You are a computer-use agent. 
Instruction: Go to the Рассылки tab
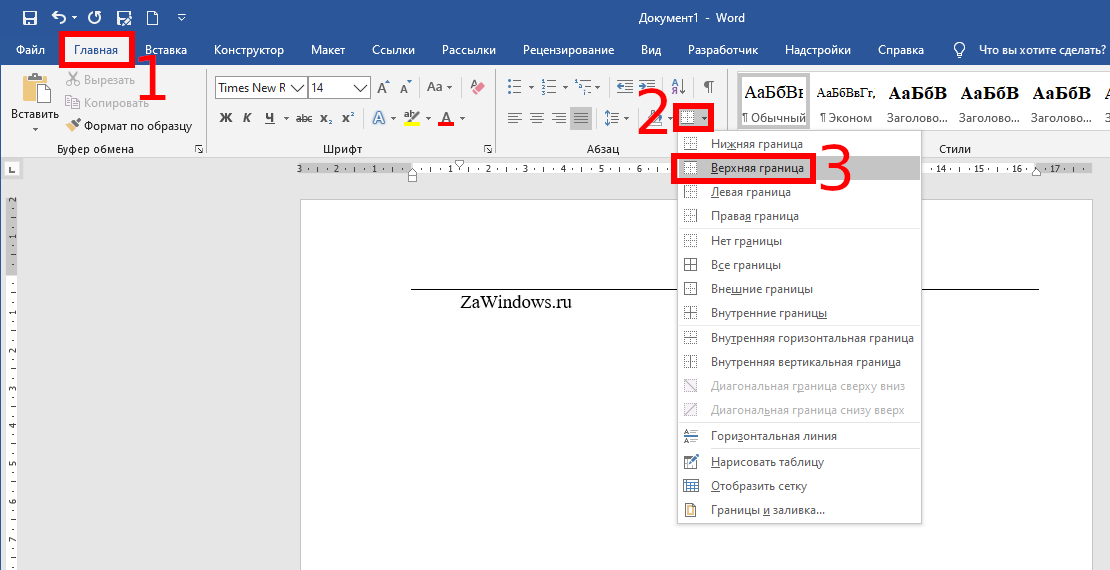469,50
